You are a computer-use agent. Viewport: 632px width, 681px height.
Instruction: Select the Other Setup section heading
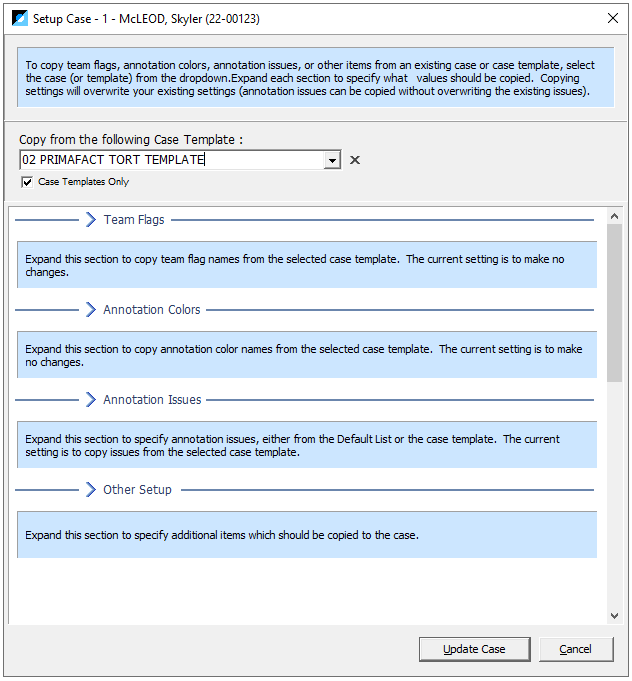[x=137, y=489]
